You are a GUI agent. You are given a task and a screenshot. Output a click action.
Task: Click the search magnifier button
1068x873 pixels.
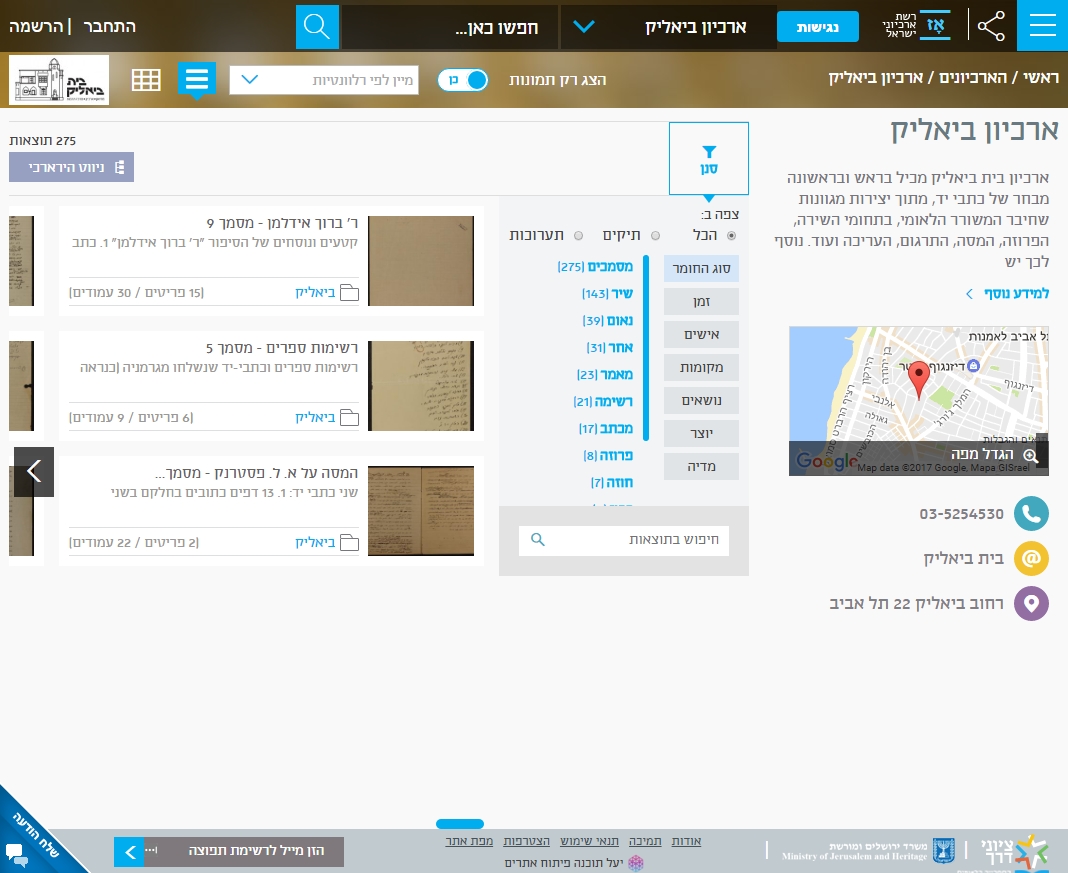pos(317,27)
